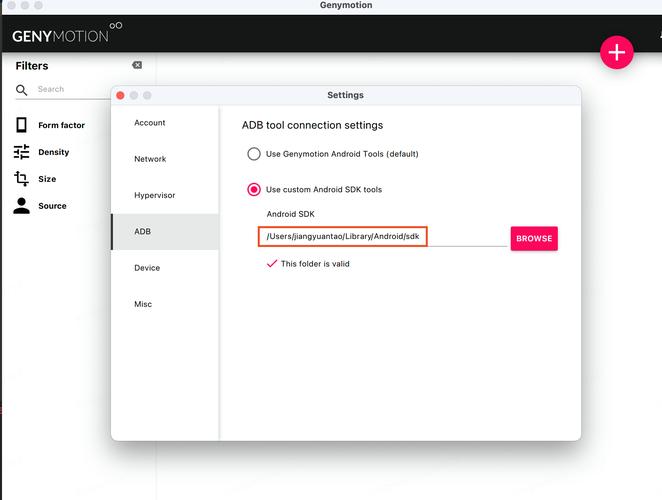Open the Account settings tab
Viewport: 662px width, 500px height.
pos(165,123)
